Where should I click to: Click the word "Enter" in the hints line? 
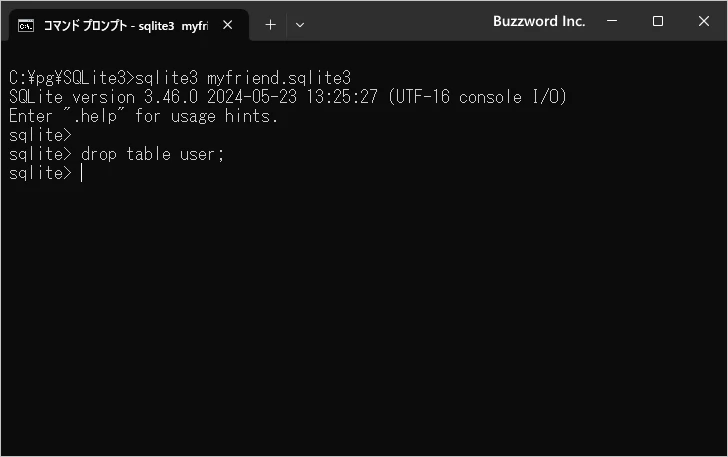click(31, 116)
